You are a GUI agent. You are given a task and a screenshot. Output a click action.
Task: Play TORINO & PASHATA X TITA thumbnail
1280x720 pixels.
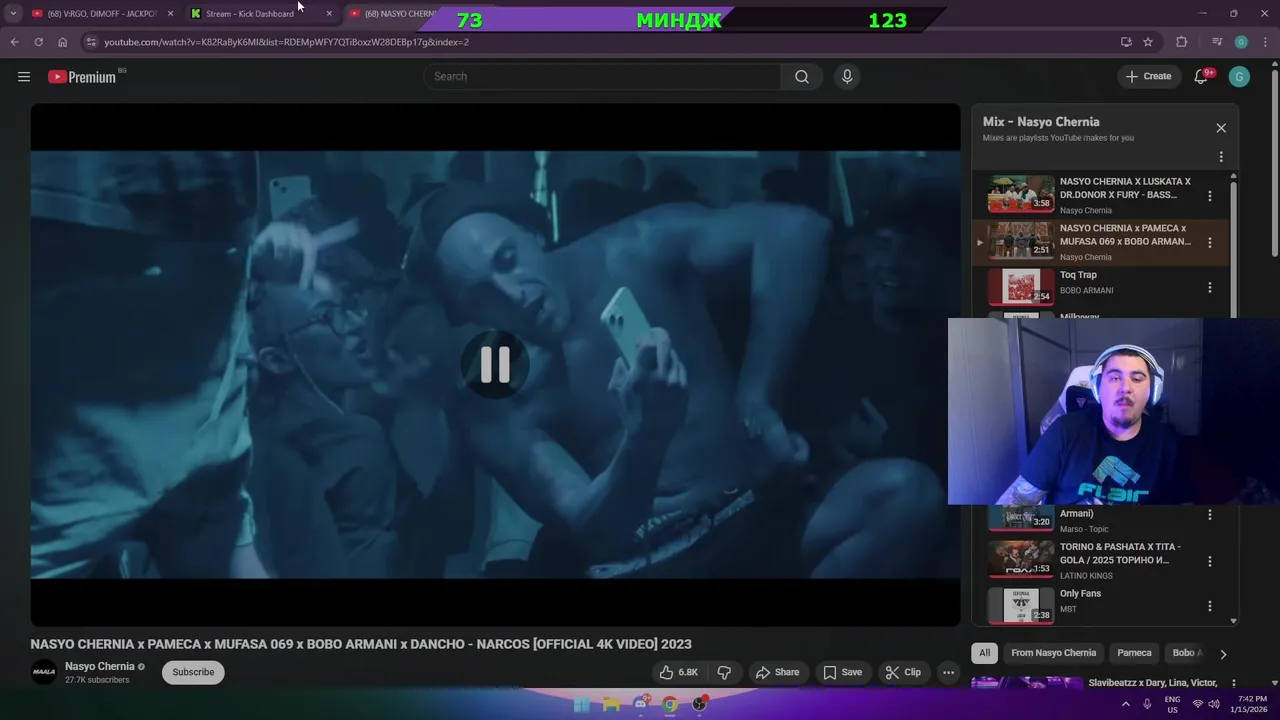1021,559
